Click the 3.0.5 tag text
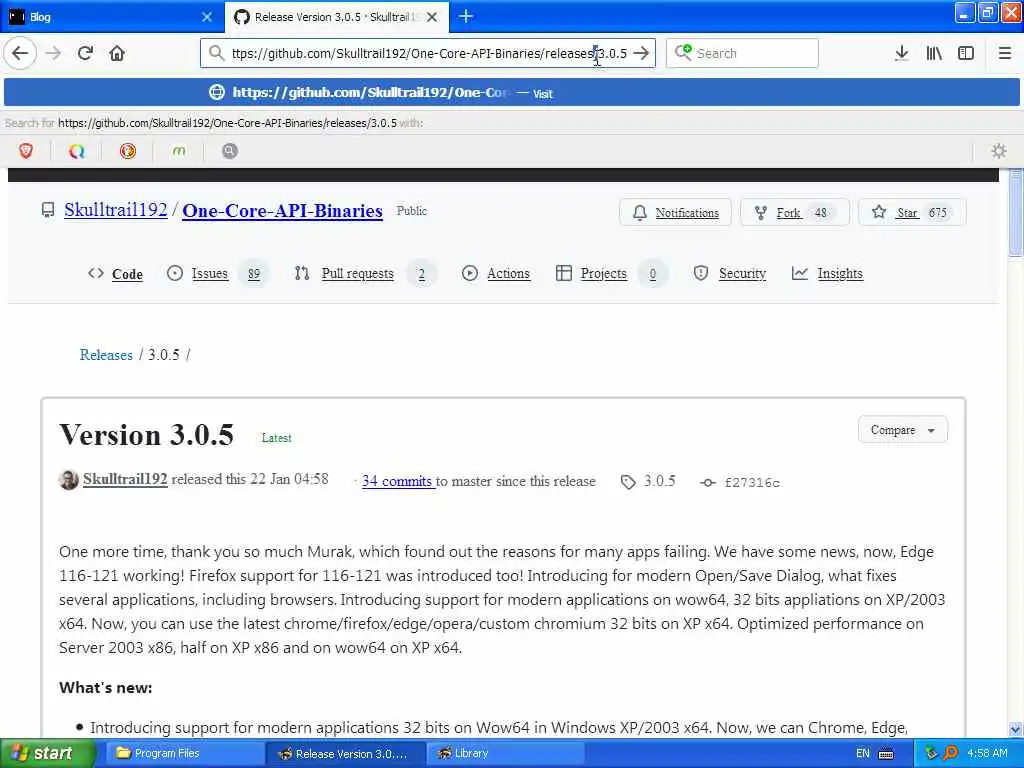 tap(659, 481)
